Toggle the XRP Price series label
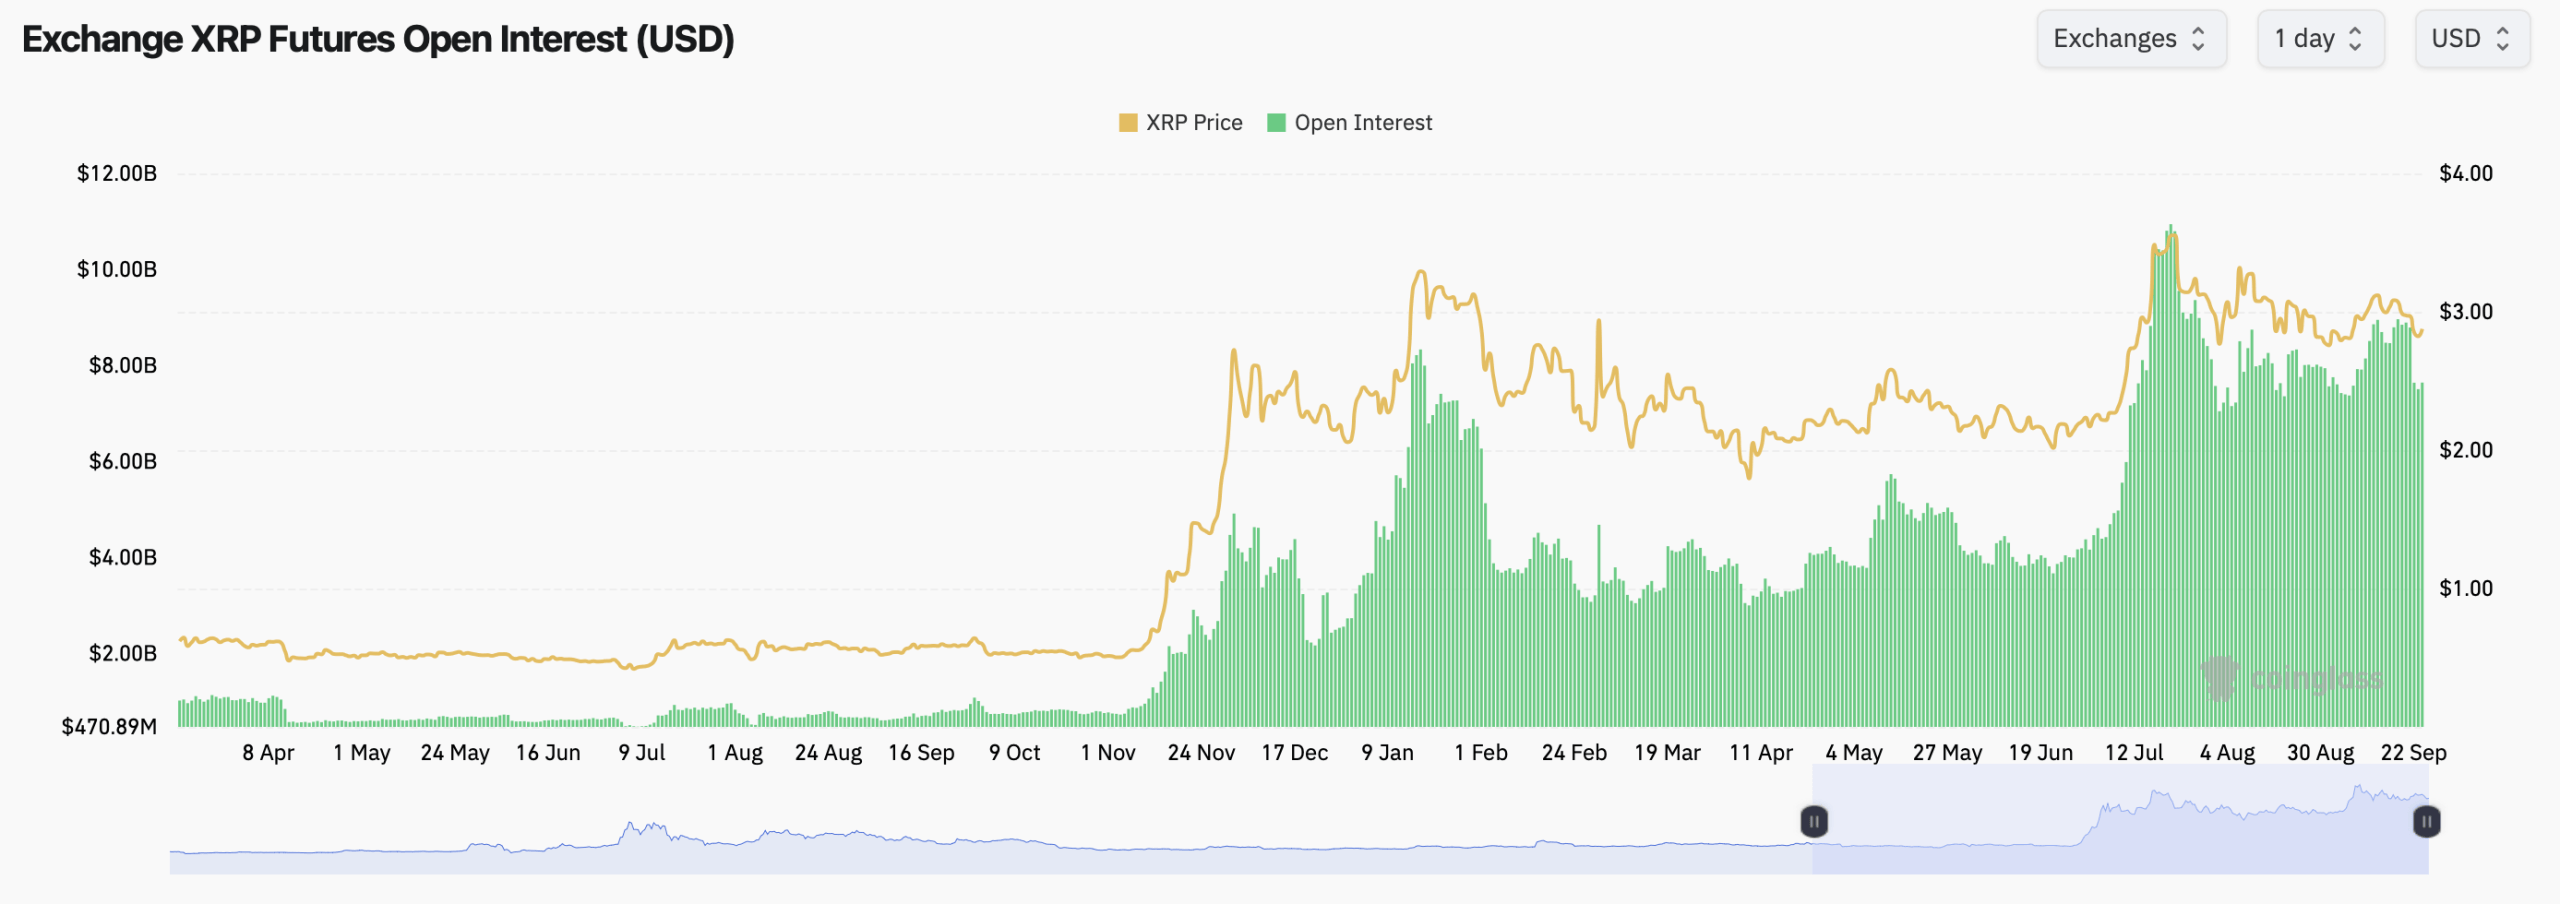The height and width of the screenshot is (904, 2560). (1193, 123)
